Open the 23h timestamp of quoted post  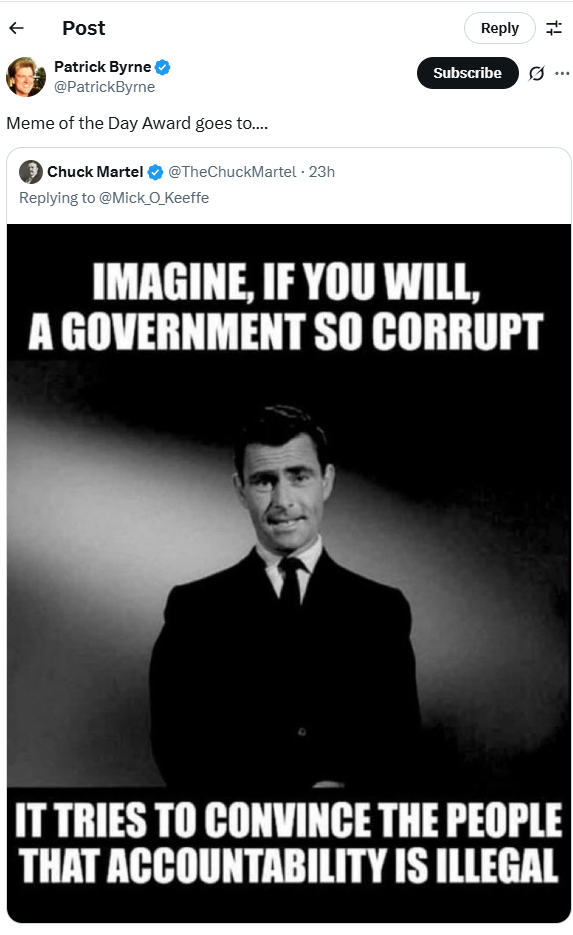(x=322, y=172)
